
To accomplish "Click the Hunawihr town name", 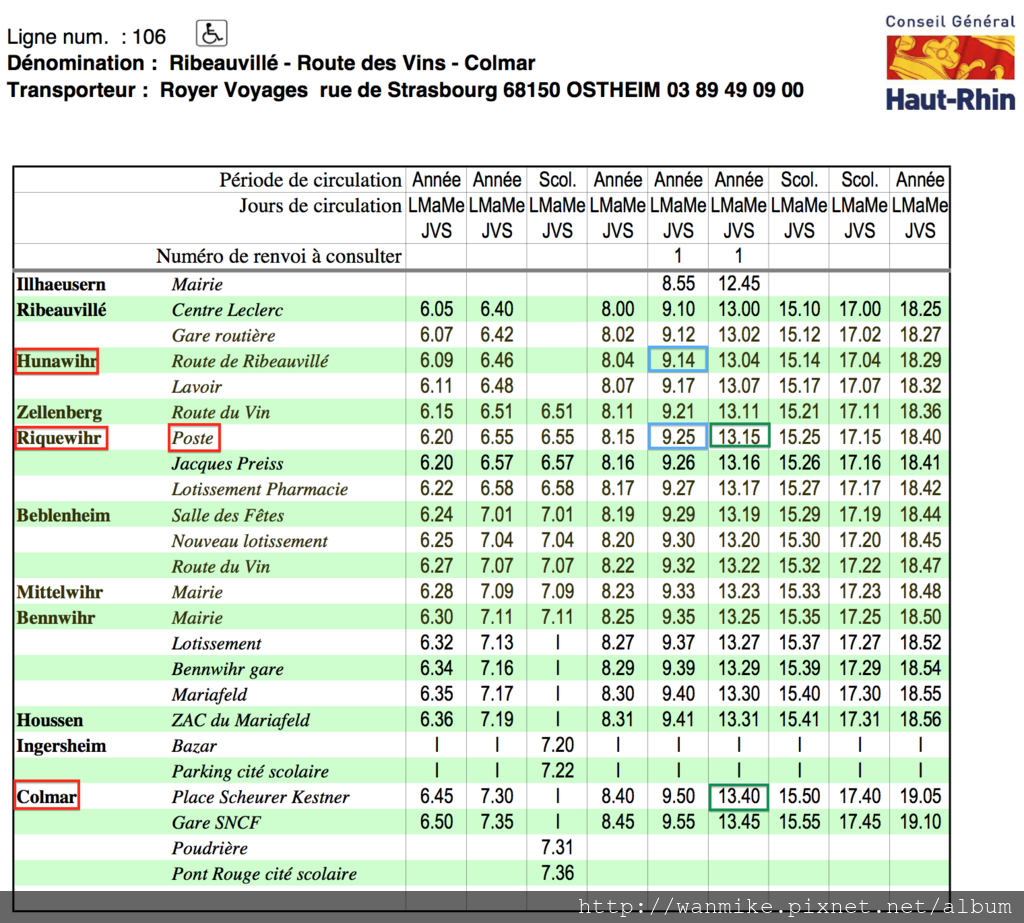I will pos(57,361).
